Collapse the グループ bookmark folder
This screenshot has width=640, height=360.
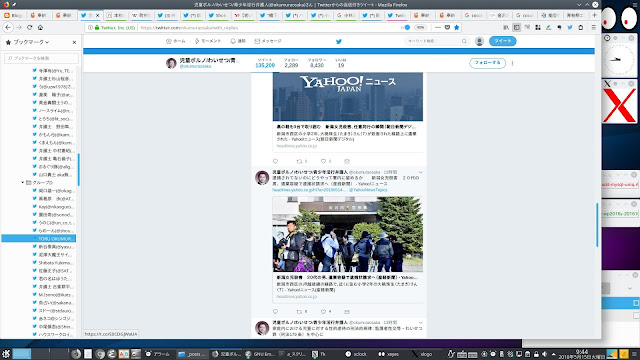tap(23, 182)
